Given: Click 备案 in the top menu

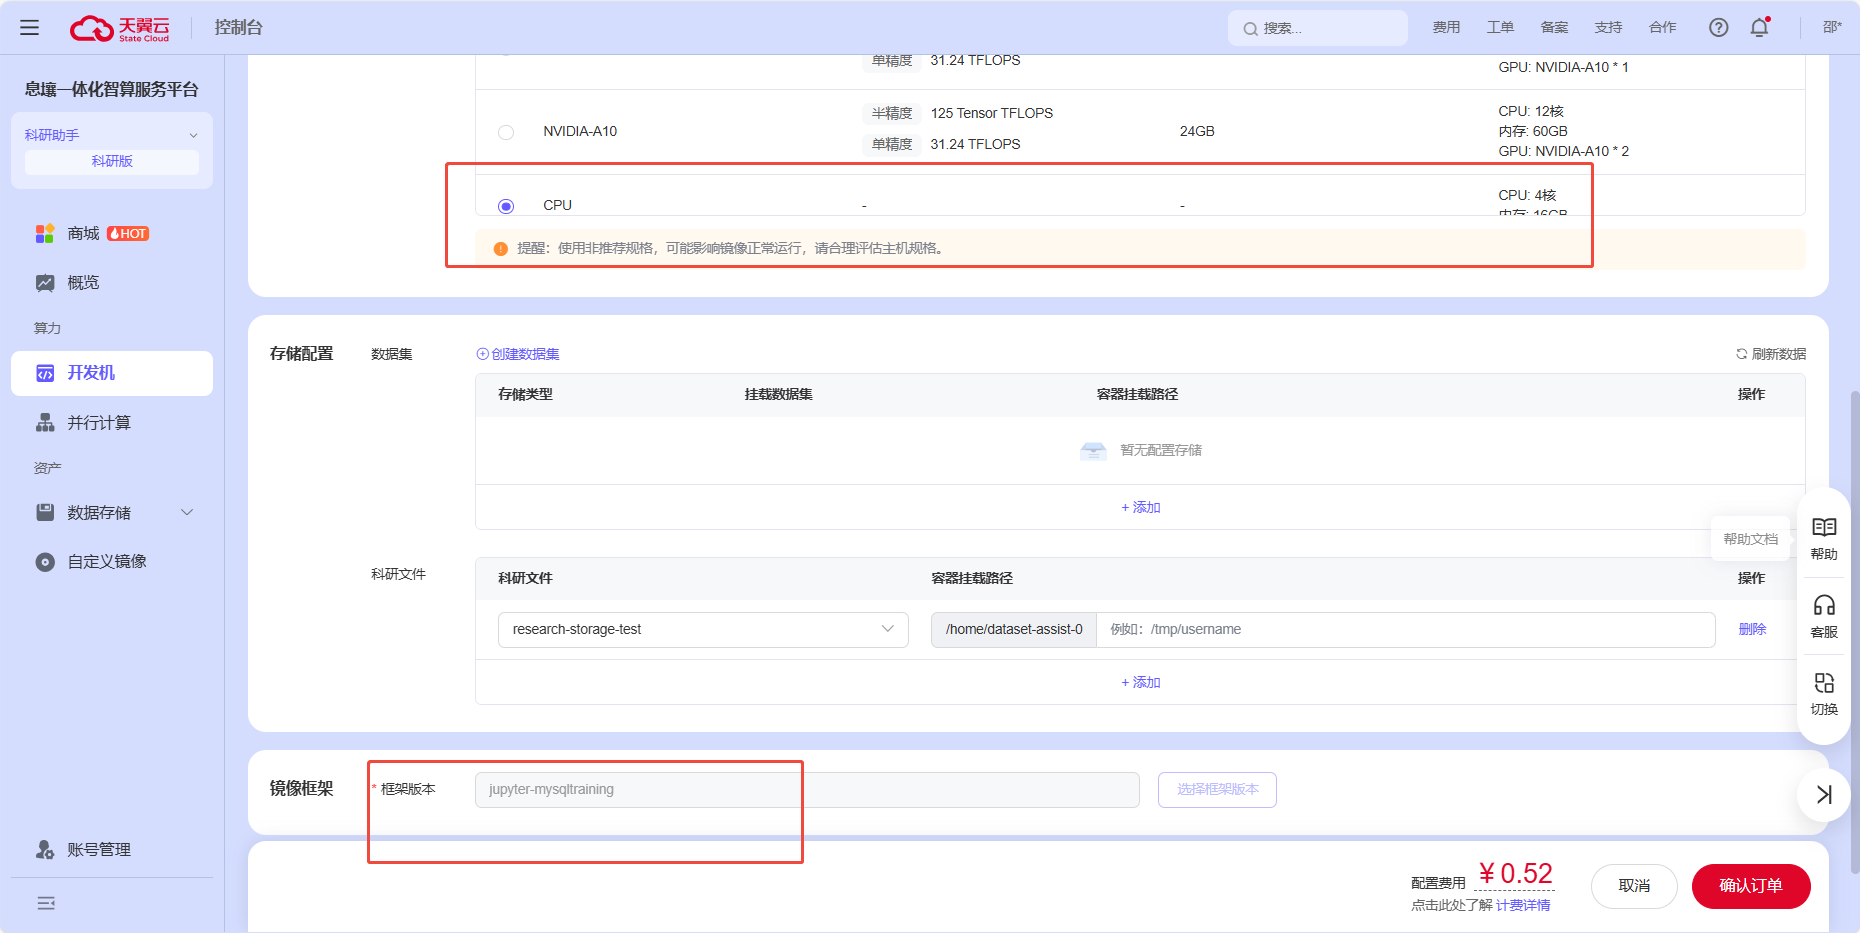Looking at the screenshot, I should tap(1554, 27).
